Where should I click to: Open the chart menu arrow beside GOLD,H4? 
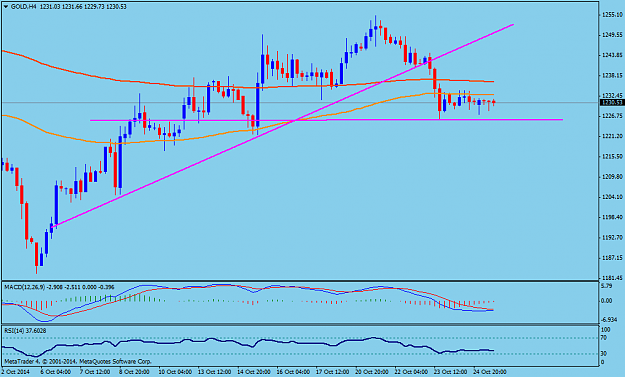pyautogui.click(x=6, y=7)
